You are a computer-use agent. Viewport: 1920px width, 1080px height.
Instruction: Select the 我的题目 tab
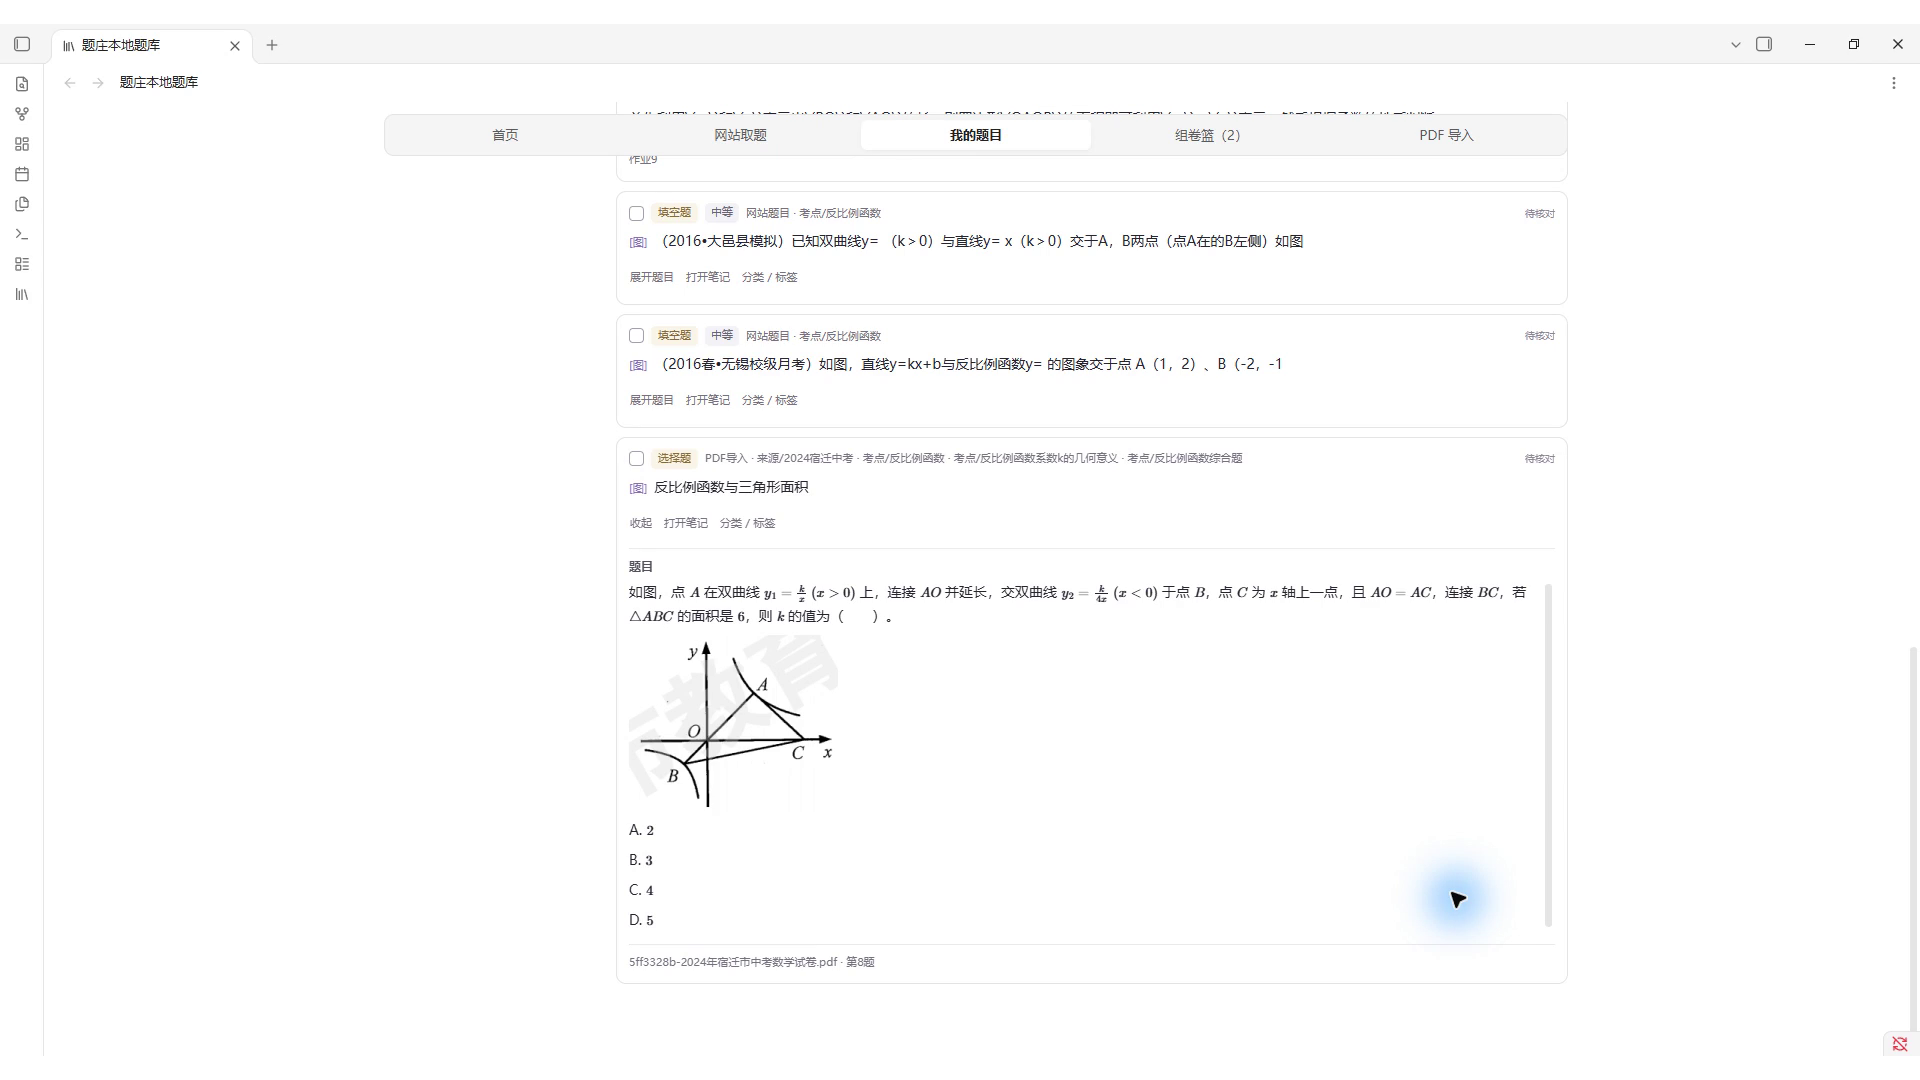point(975,135)
